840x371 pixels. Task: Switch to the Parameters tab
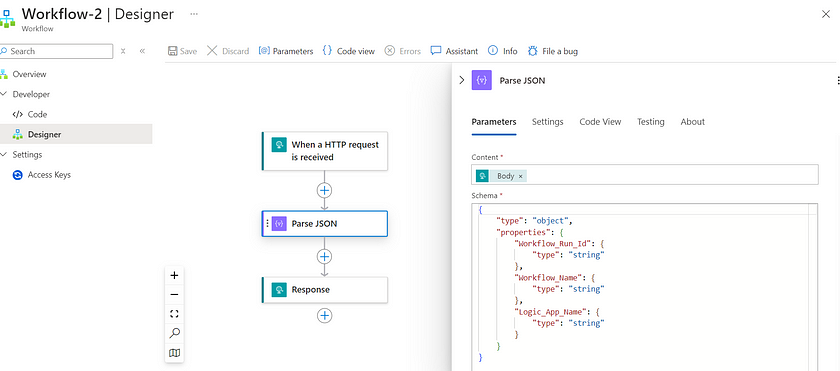(494, 122)
